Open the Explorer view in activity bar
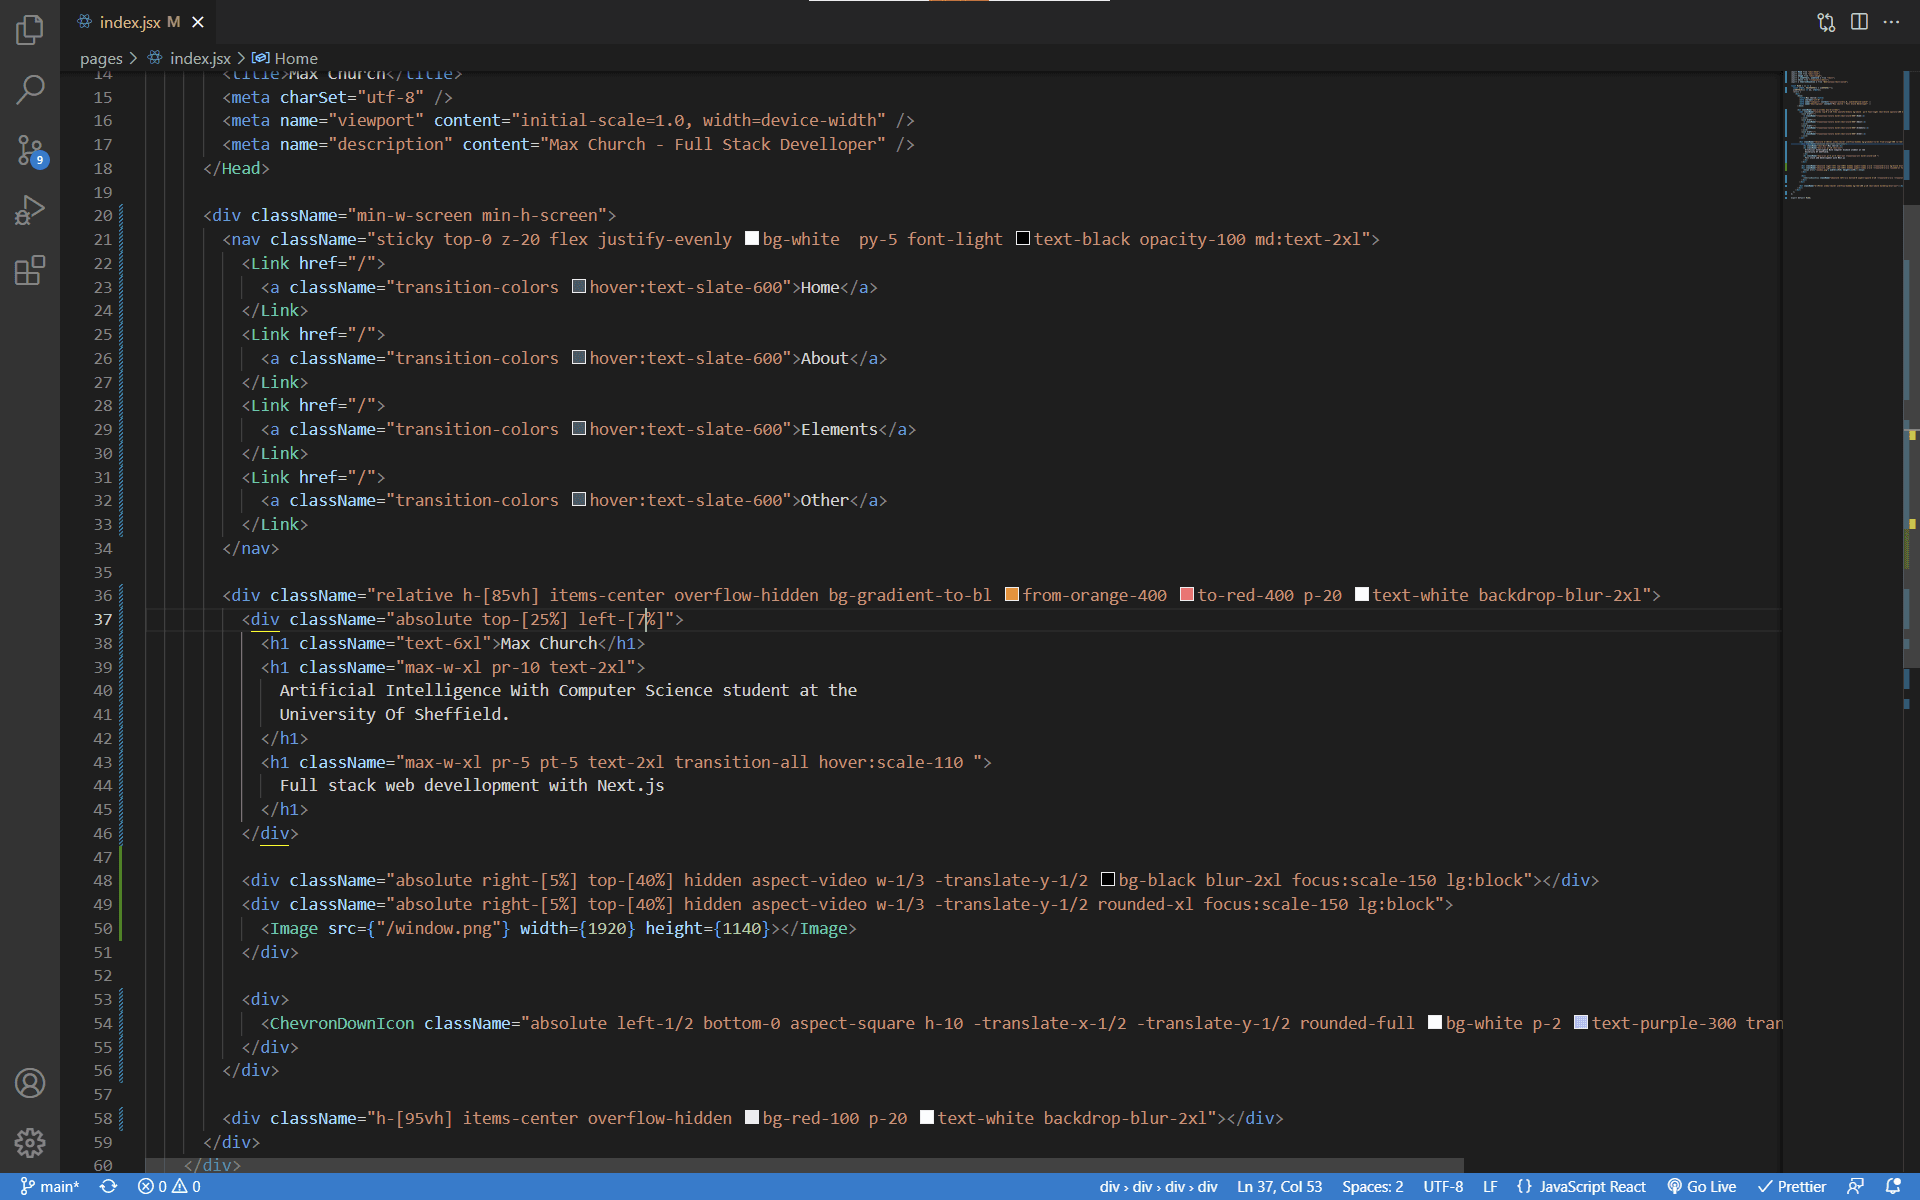 pyautogui.click(x=30, y=30)
